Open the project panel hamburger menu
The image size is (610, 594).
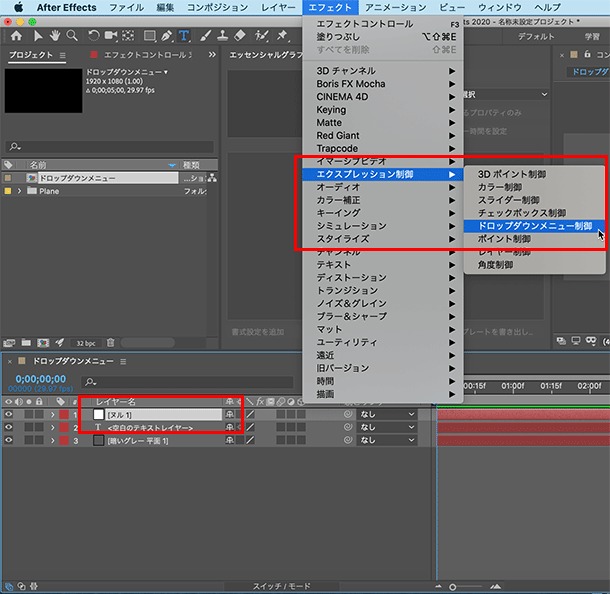click(x=62, y=56)
